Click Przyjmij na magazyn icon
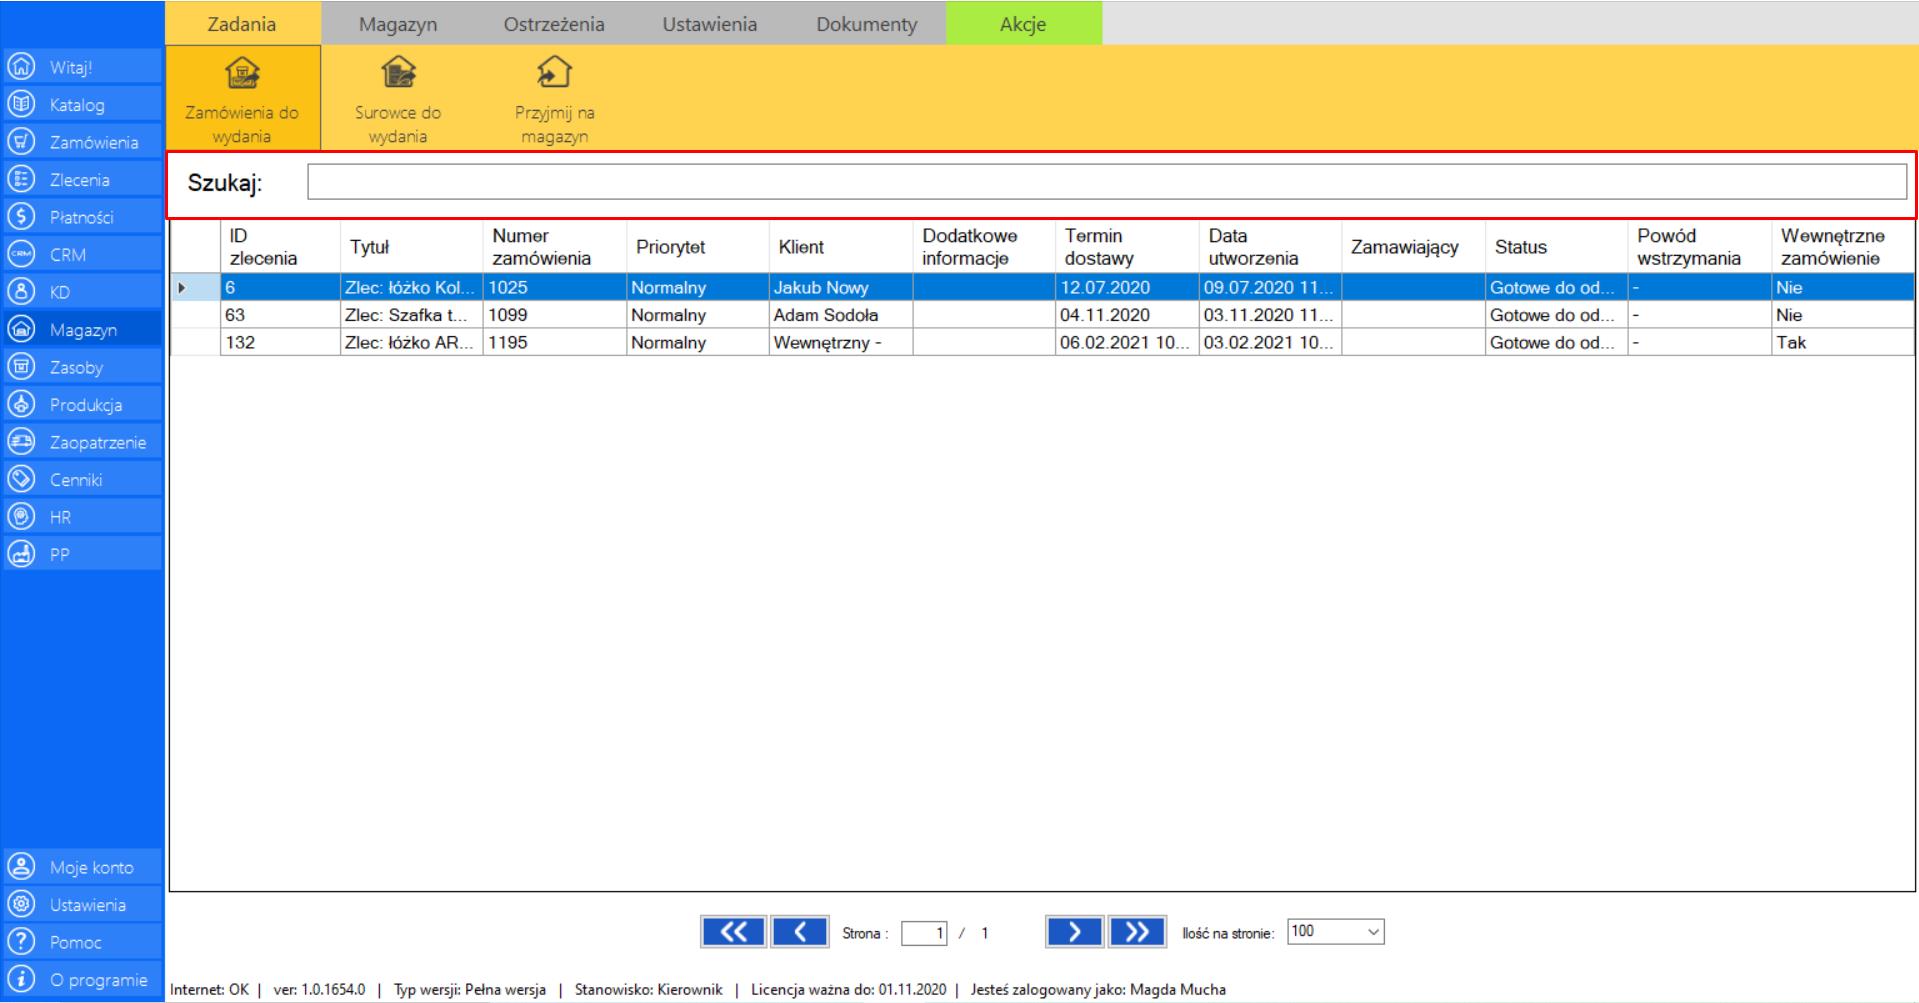This screenshot has height=1003, width=1919. (x=554, y=75)
